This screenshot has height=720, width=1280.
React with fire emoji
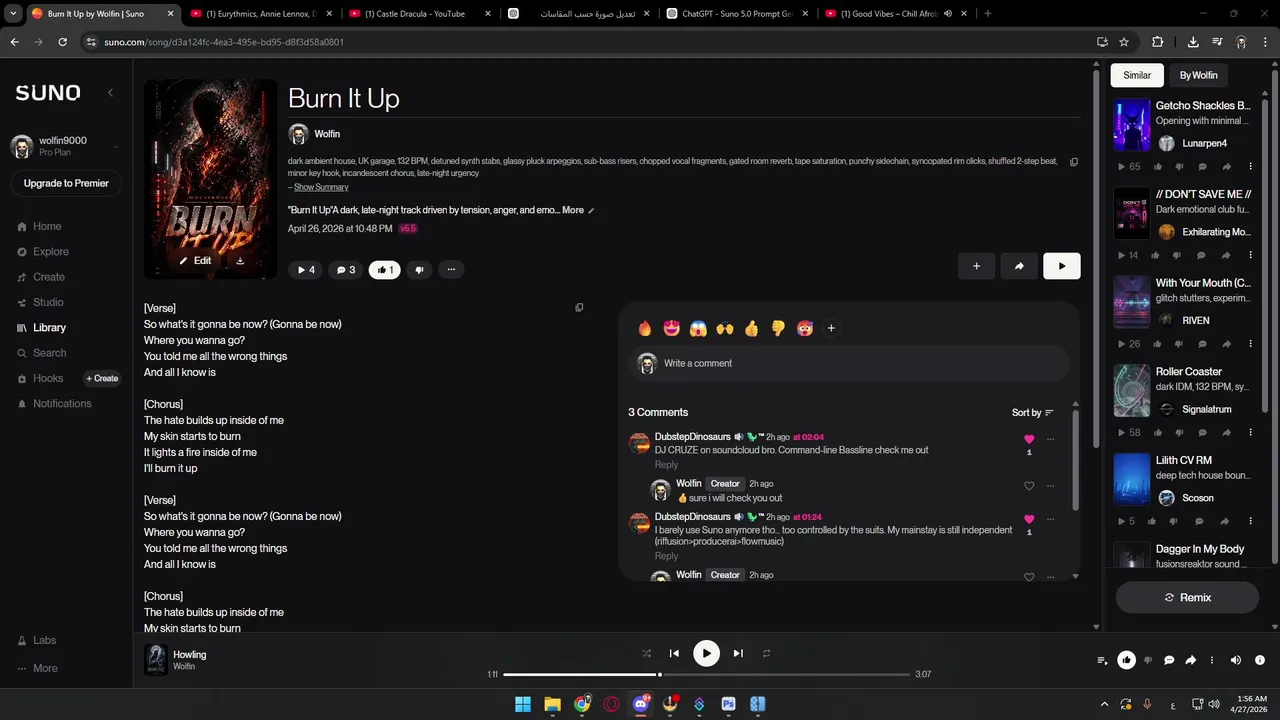click(645, 328)
